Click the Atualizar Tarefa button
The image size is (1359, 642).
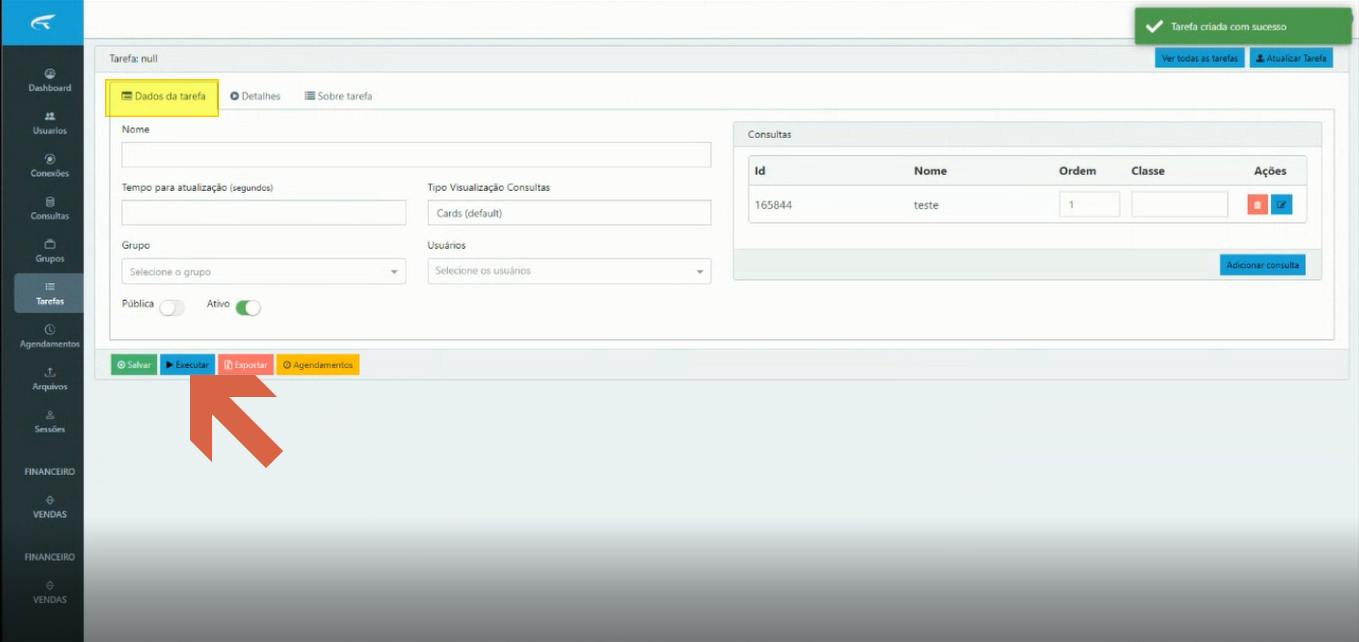(x=1291, y=58)
